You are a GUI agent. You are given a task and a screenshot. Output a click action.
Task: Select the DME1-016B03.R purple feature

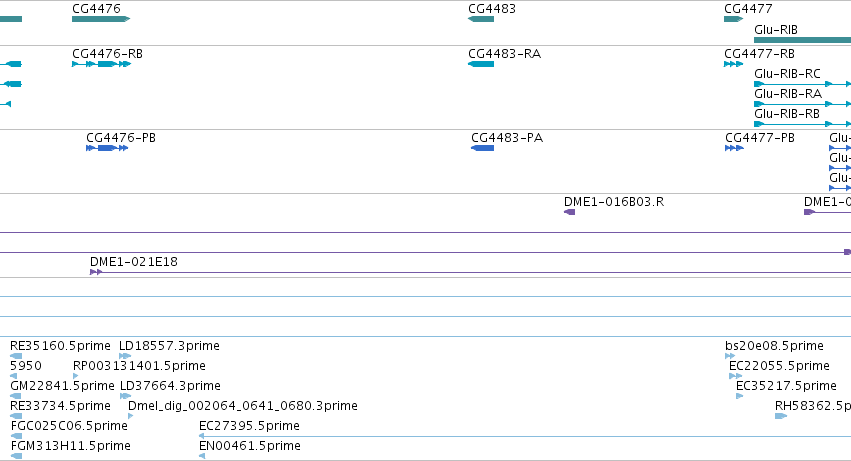click(569, 212)
